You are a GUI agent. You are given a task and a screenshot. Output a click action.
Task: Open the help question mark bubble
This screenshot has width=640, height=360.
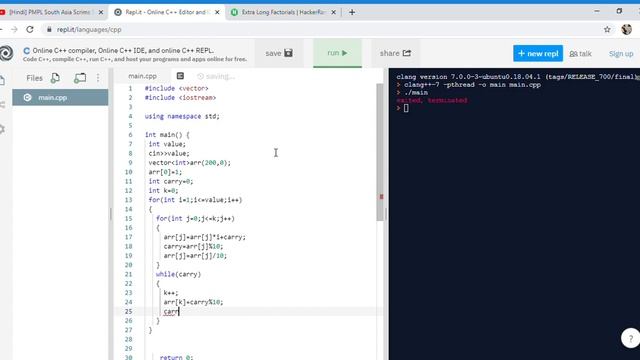(x=630, y=338)
